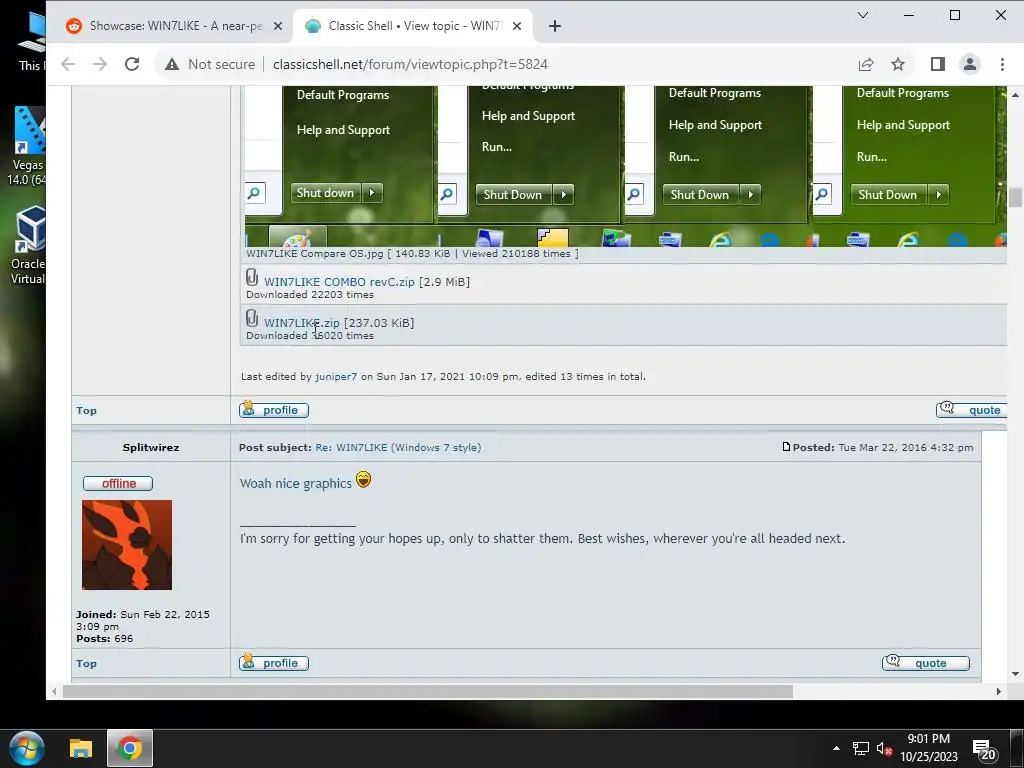Open new tab with plus button

554,26
